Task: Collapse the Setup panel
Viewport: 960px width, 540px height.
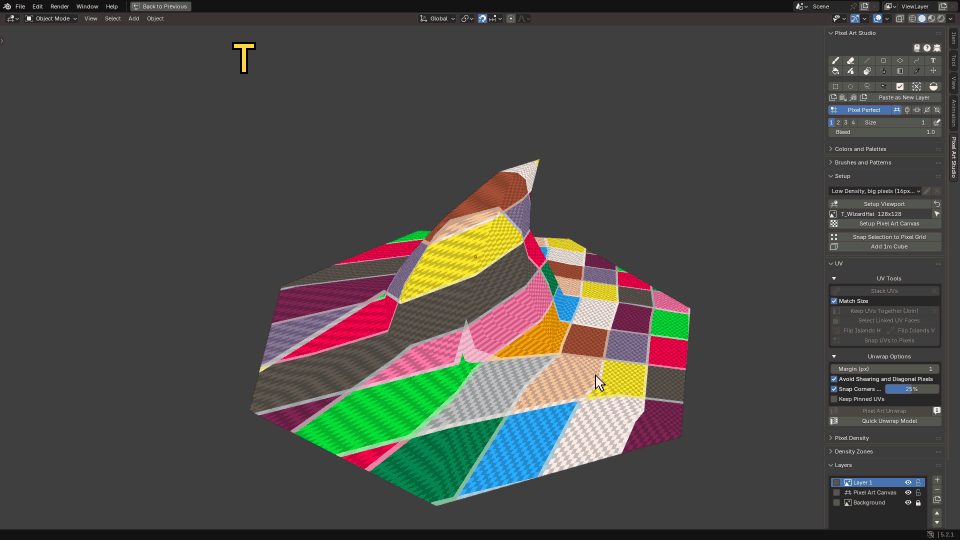Action: [842, 176]
